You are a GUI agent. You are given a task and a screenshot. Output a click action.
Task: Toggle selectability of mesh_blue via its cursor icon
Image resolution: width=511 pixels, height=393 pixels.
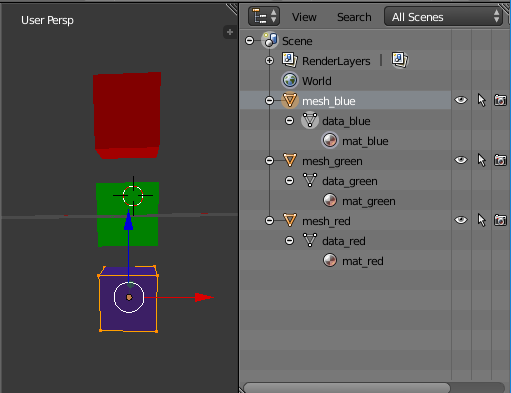click(x=481, y=100)
